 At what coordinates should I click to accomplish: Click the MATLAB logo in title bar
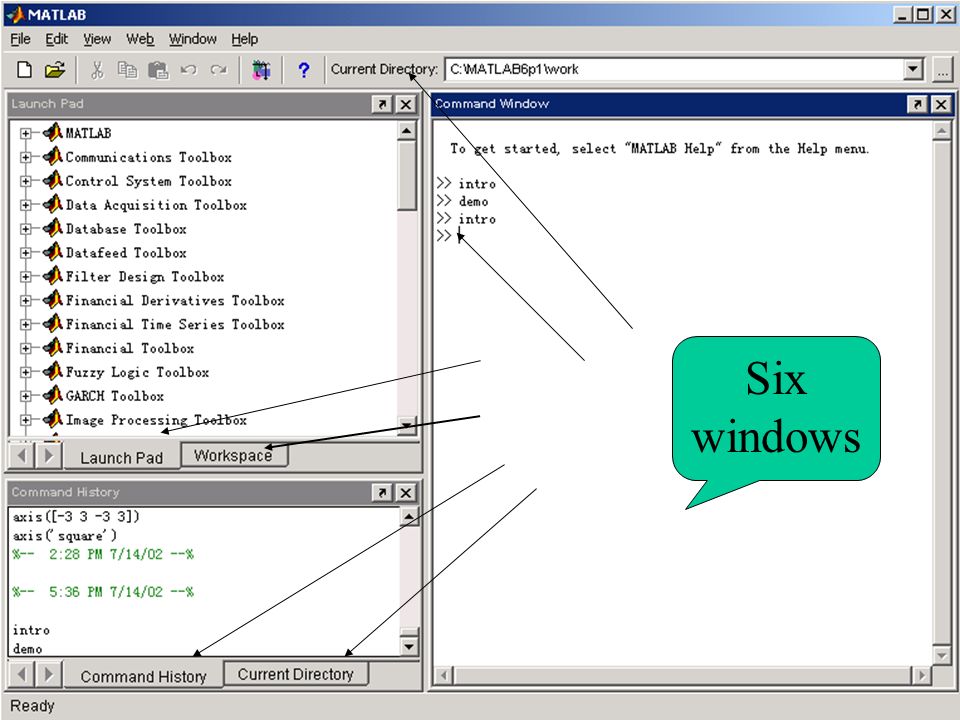15,14
